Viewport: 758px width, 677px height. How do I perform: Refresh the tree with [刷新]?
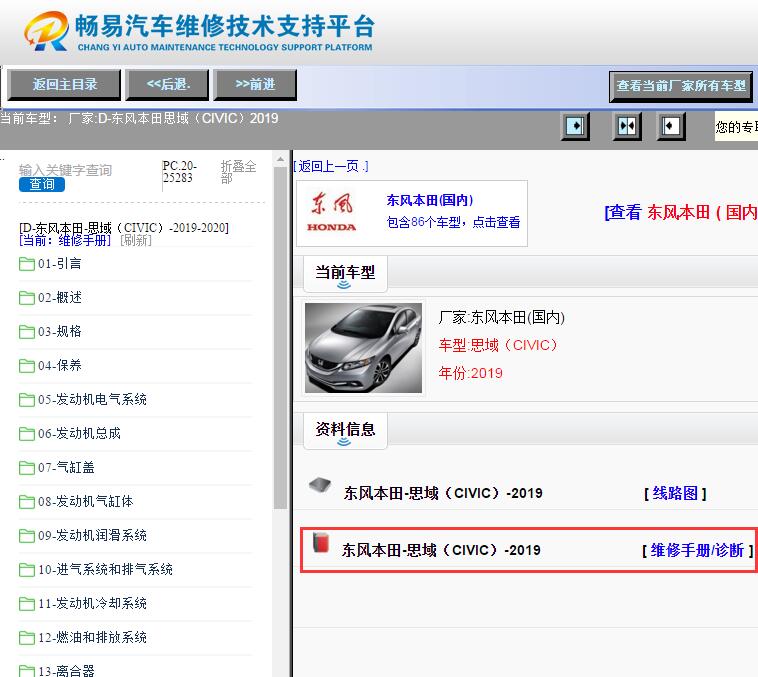(x=136, y=240)
